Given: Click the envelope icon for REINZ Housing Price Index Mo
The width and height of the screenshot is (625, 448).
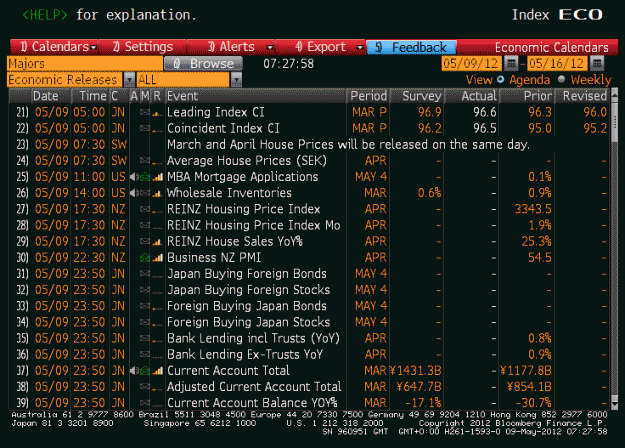Looking at the screenshot, I should 145,225.
